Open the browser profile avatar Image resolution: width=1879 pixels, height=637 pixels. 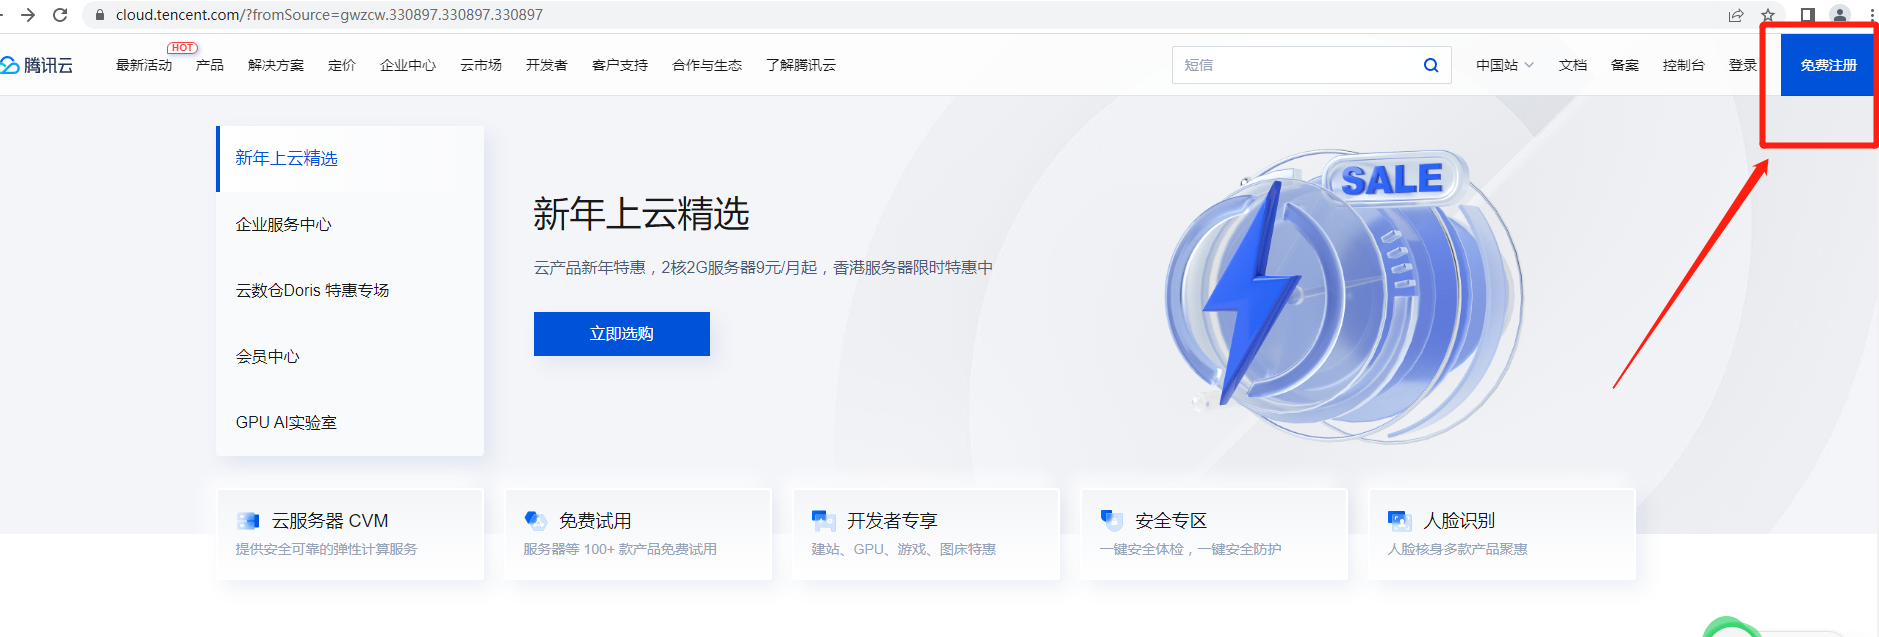(1840, 14)
